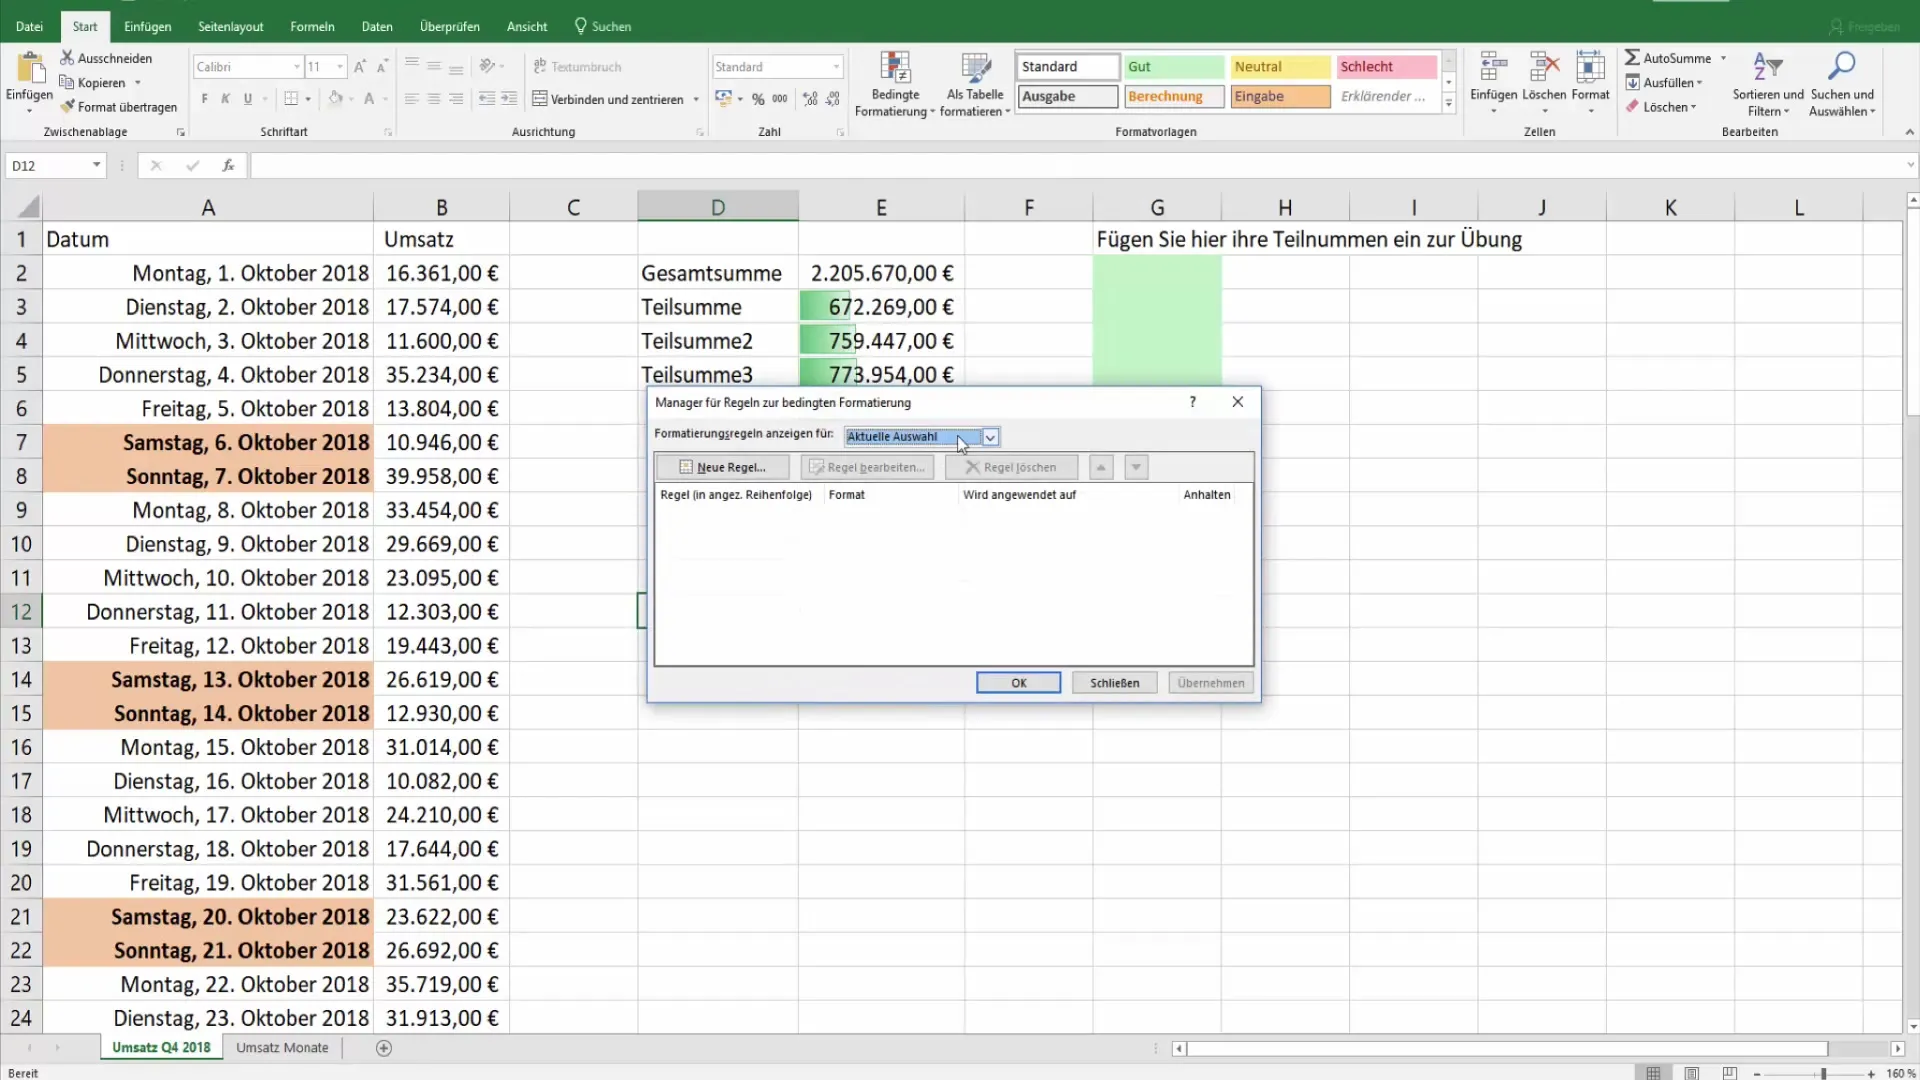Expand Ausfüllen fill dropdown
The width and height of the screenshot is (1920, 1080).
[x=1699, y=83]
